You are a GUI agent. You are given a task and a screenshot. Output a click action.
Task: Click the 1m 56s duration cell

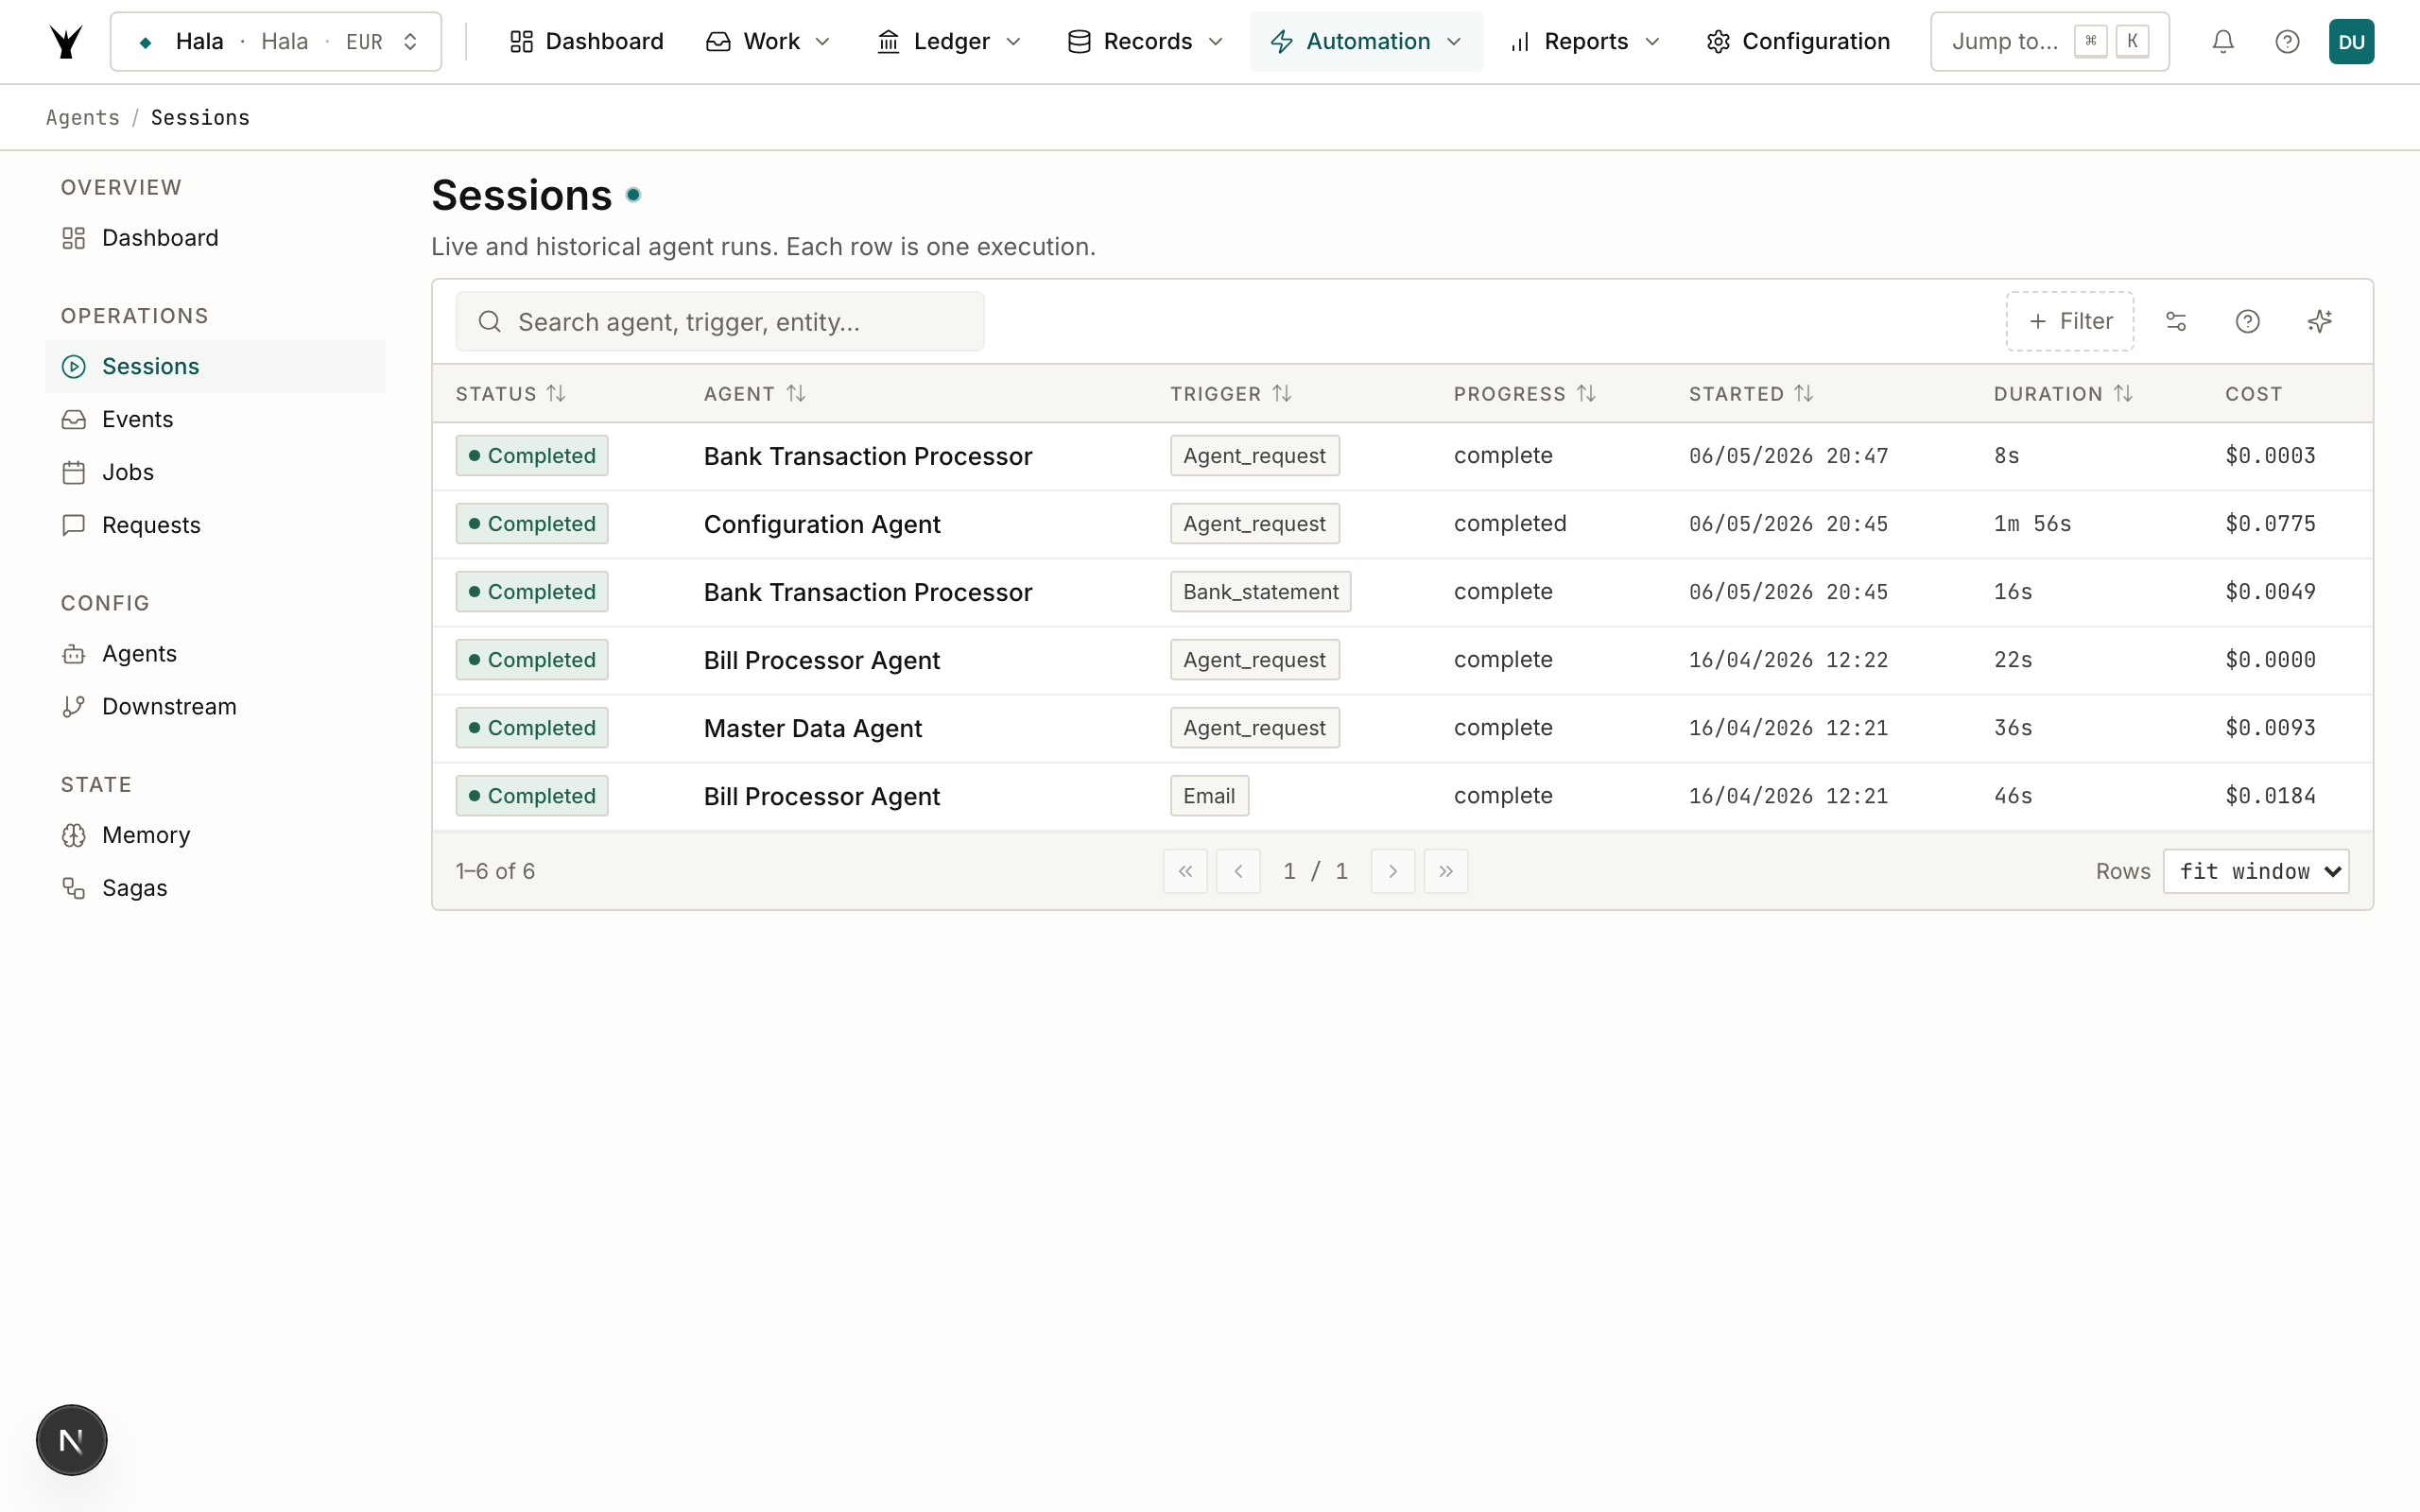pos(2032,524)
